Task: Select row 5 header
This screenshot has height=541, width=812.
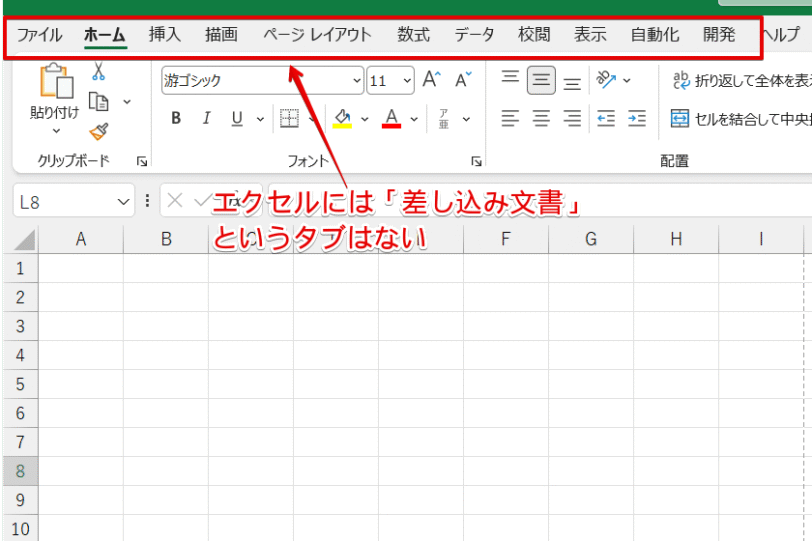Action: [x=20, y=384]
